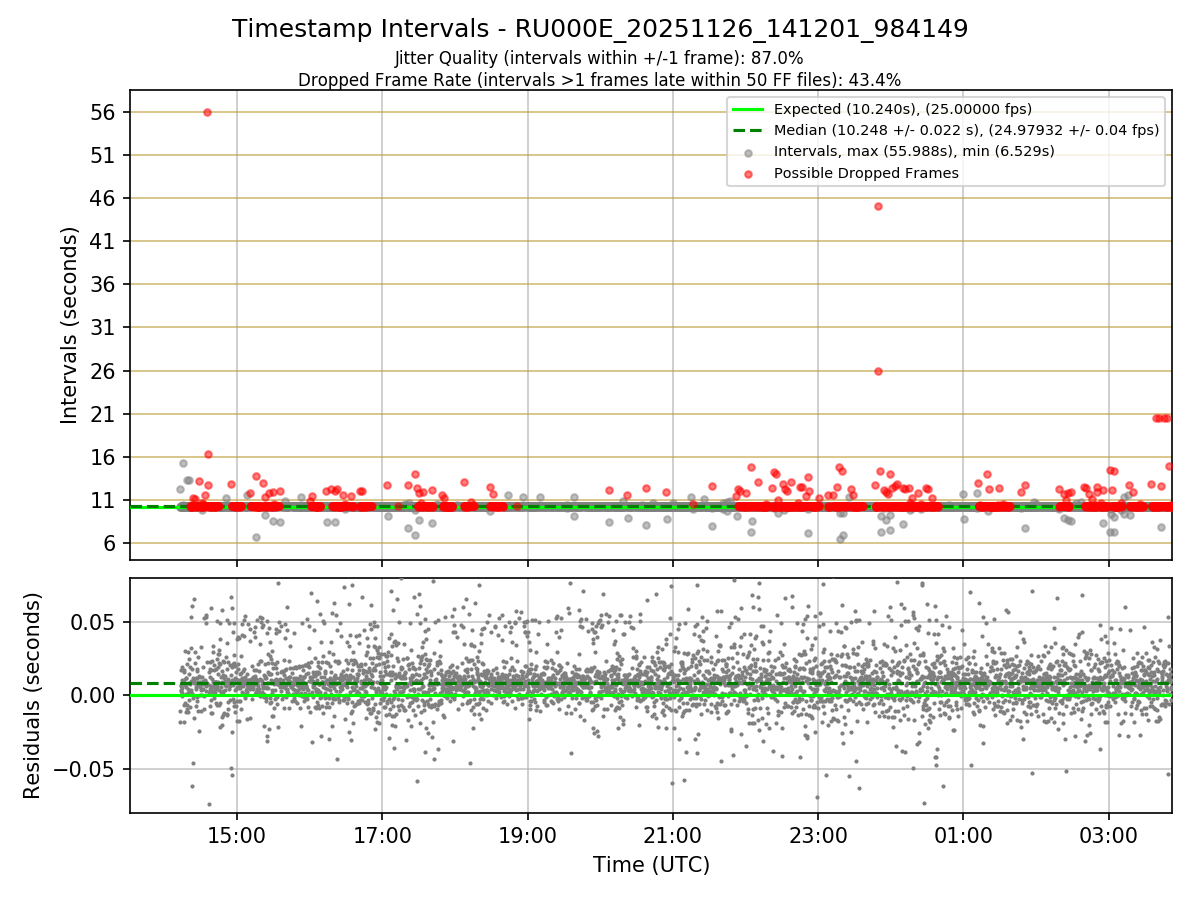
Task: Click the '41' y-axis tick label
Action: [105, 241]
